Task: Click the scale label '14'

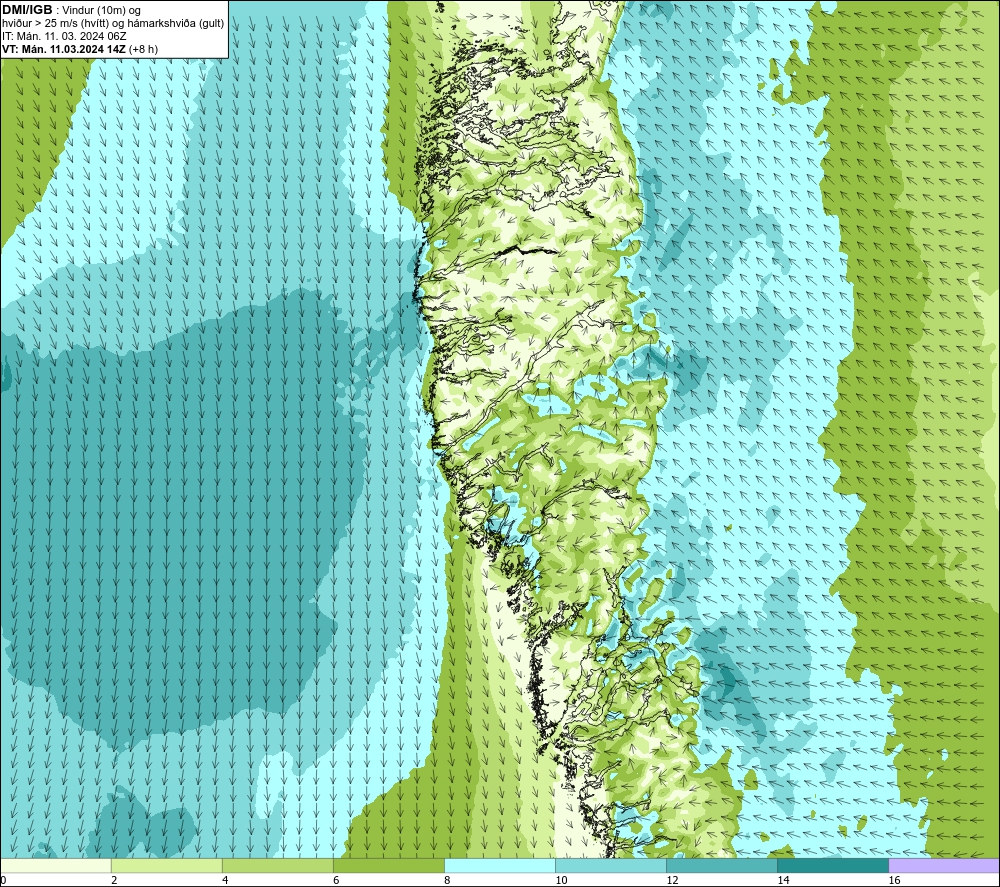Action: coord(783,880)
